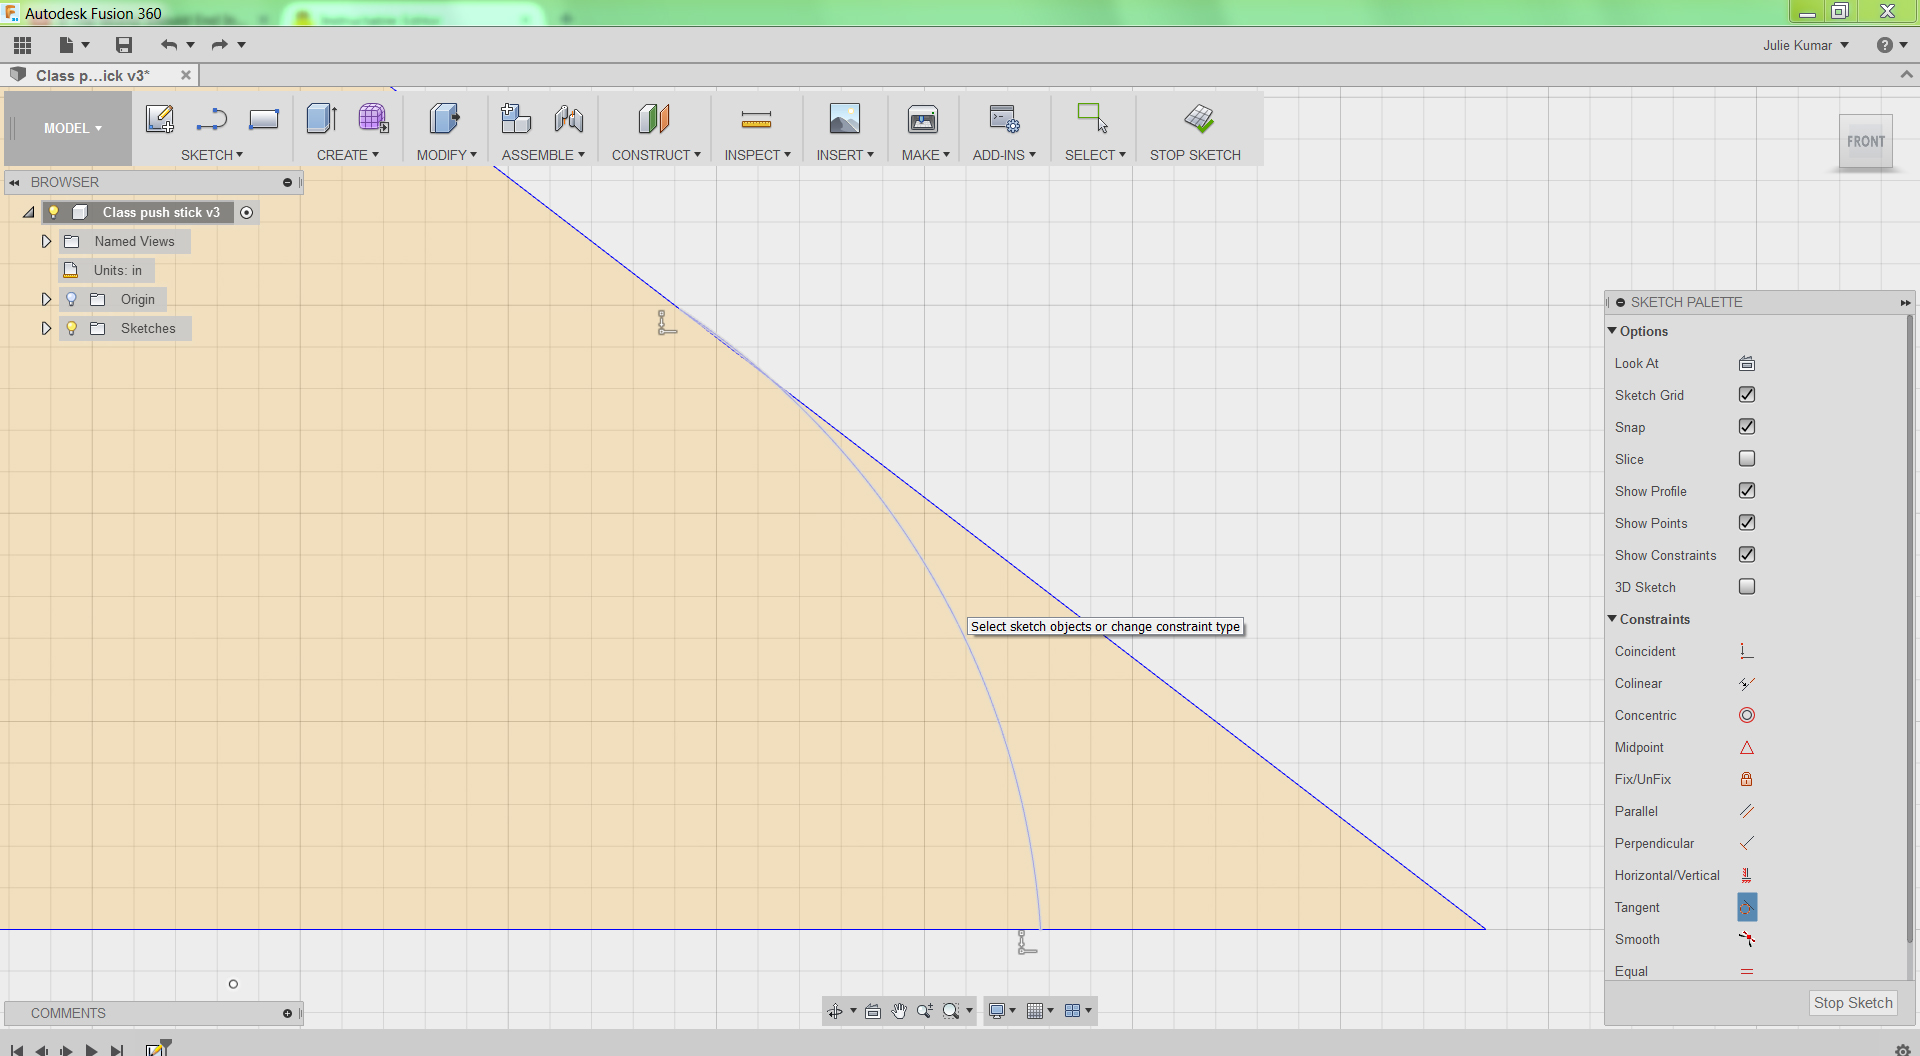Click the Look At icon in palette
1920x1056 pixels.
click(1747, 363)
